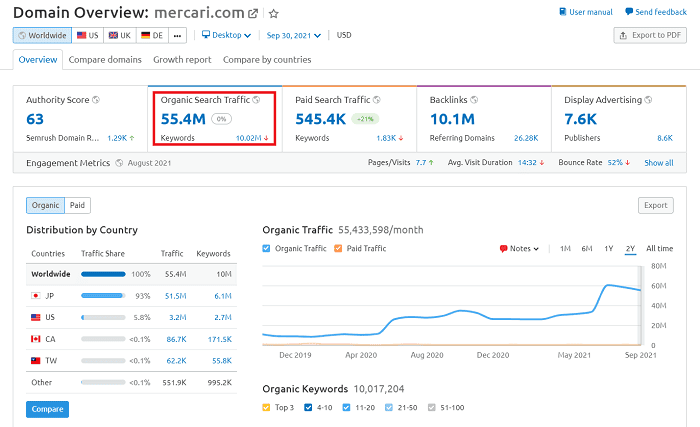Click the 545.4K paid traffic value
The image size is (700, 427).
click(x=321, y=119)
